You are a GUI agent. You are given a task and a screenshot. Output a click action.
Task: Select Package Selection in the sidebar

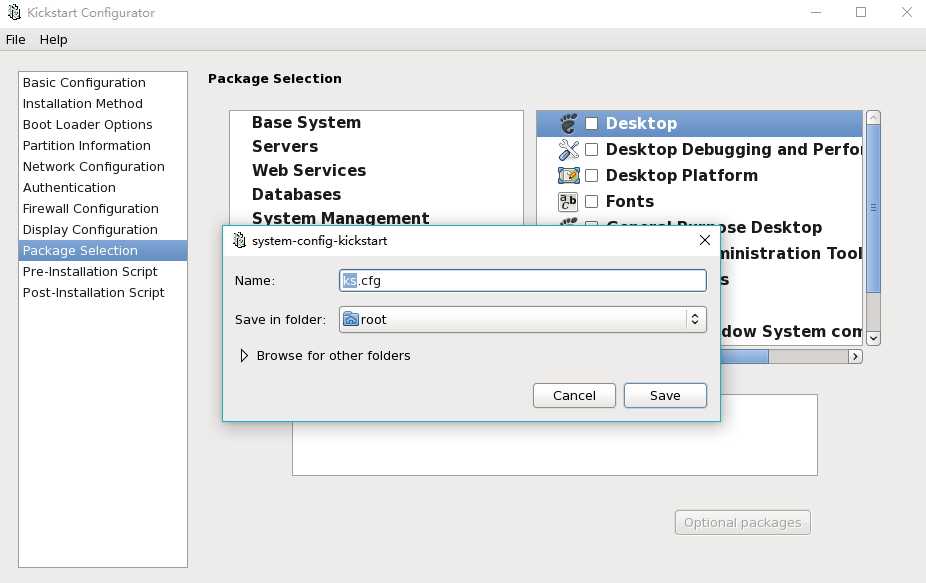(103, 250)
